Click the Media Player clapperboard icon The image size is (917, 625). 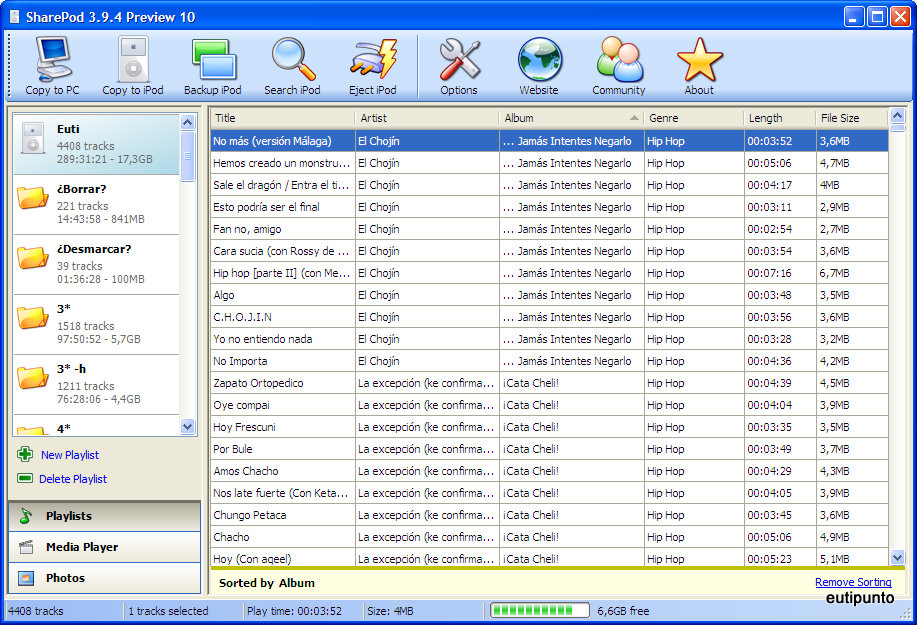click(x=26, y=547)
